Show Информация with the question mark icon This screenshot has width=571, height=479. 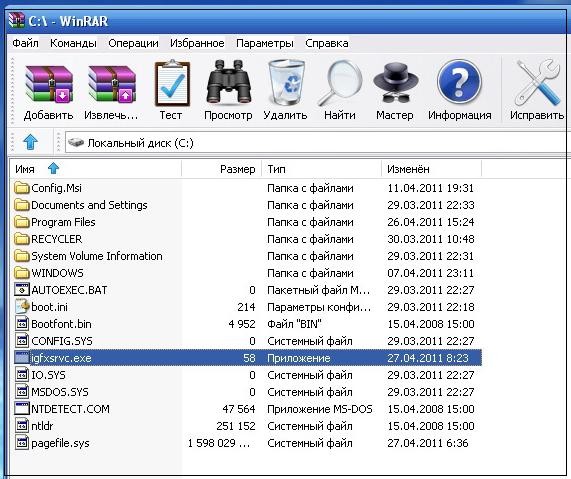pyautogui.click(x=460, y=82)
